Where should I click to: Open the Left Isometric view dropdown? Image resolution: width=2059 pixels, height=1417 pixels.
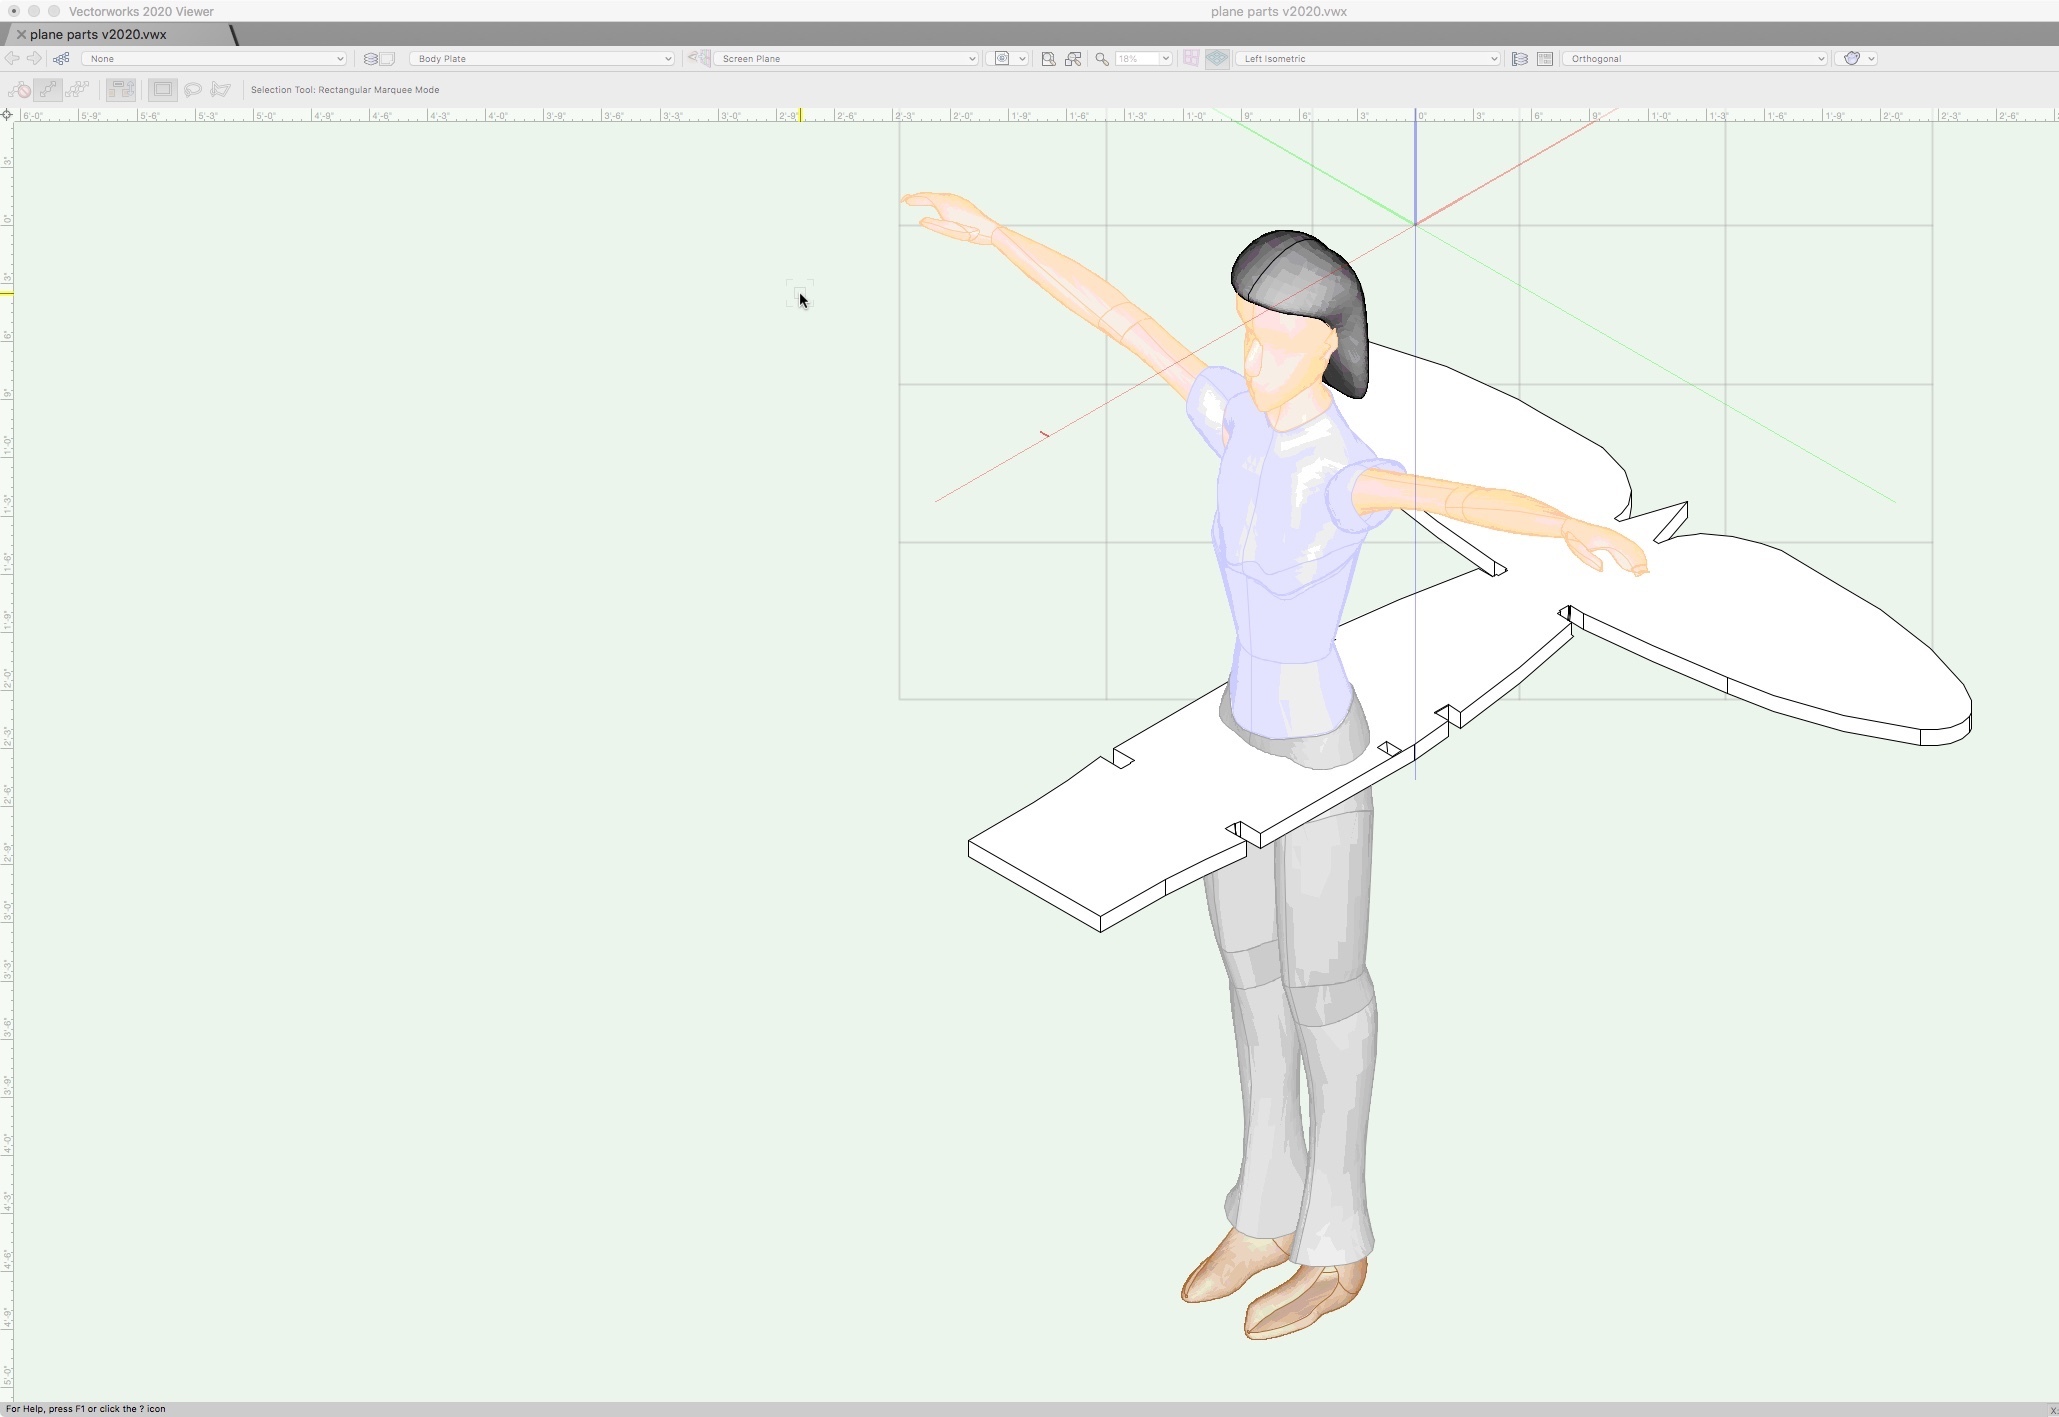1368,59
